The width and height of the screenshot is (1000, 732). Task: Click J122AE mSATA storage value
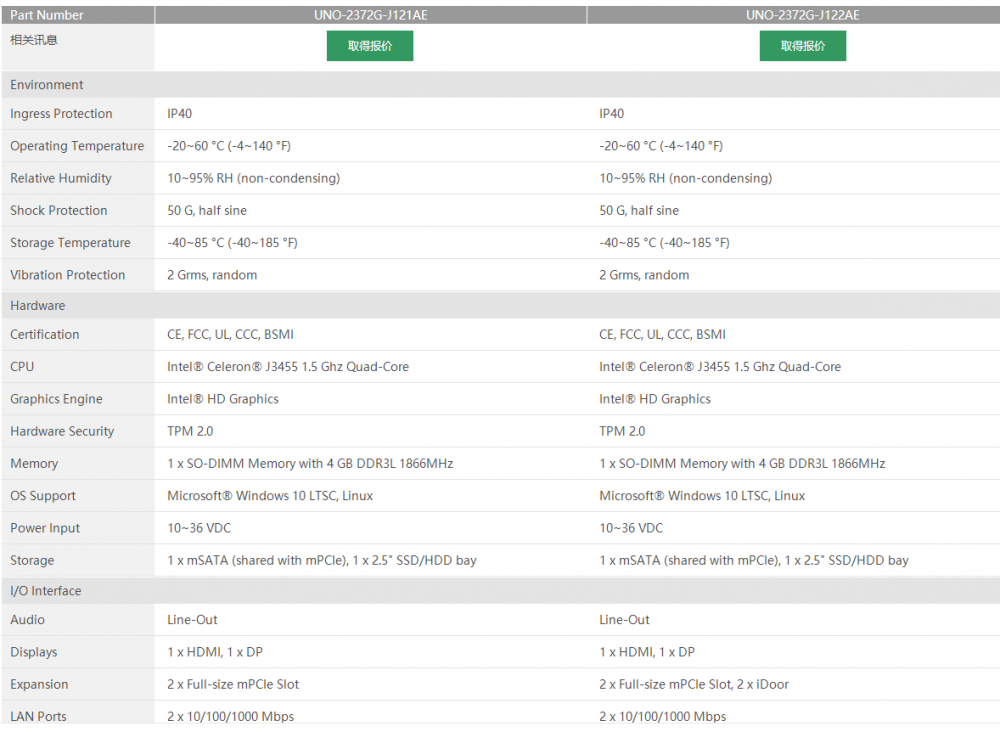click(754, 560)
